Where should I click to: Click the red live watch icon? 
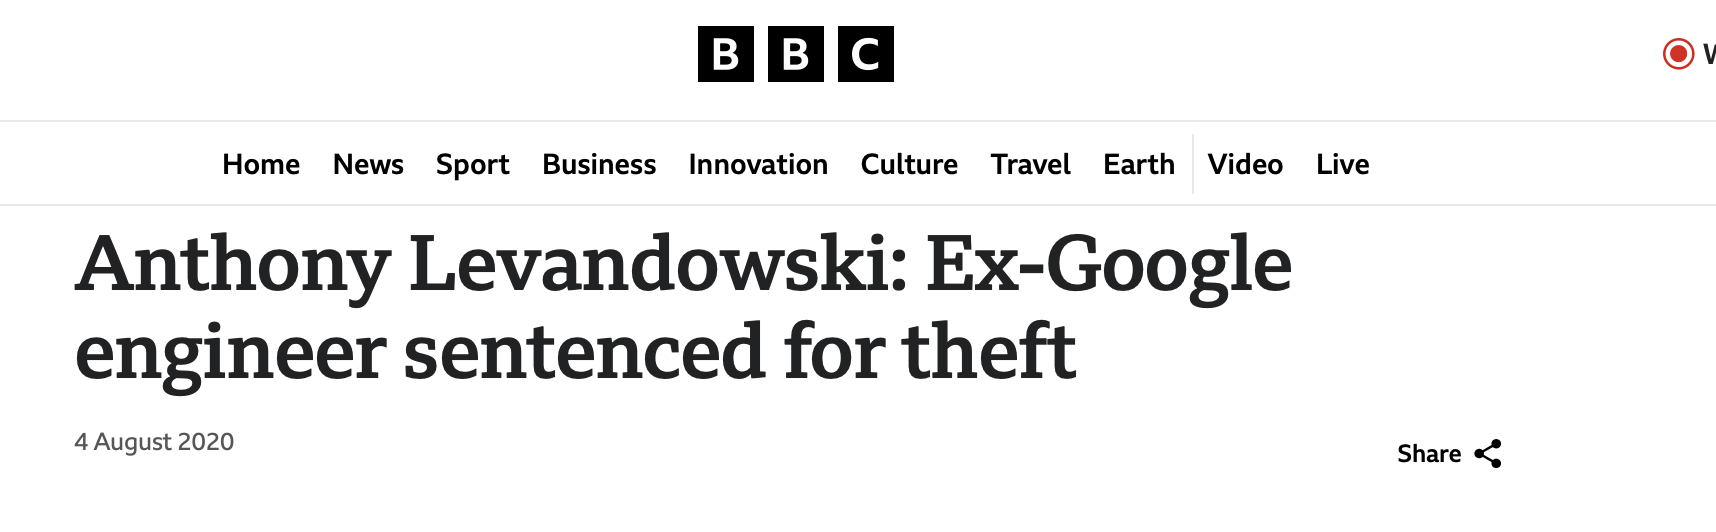[1678, 53]
